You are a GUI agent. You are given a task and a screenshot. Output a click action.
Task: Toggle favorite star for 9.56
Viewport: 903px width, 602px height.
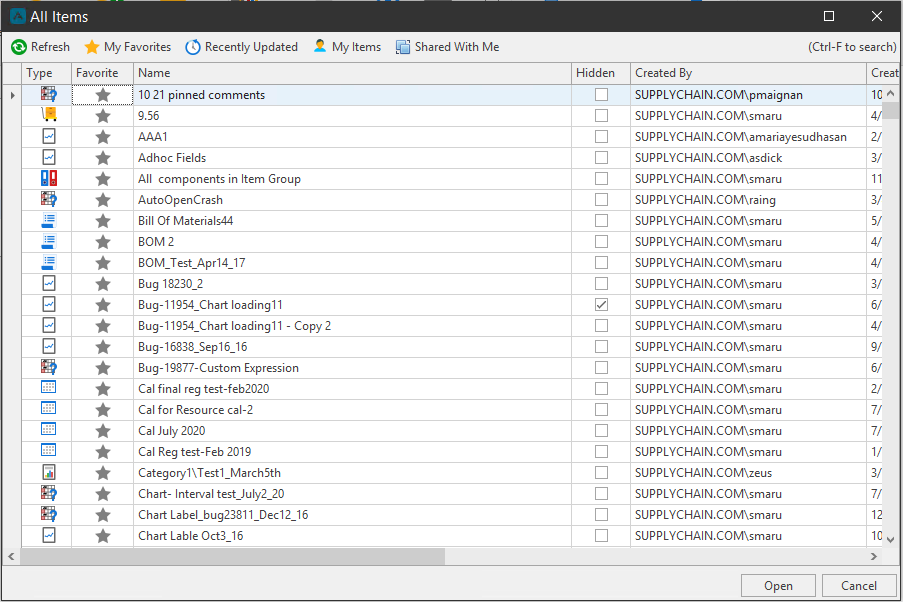coord(103,116)
